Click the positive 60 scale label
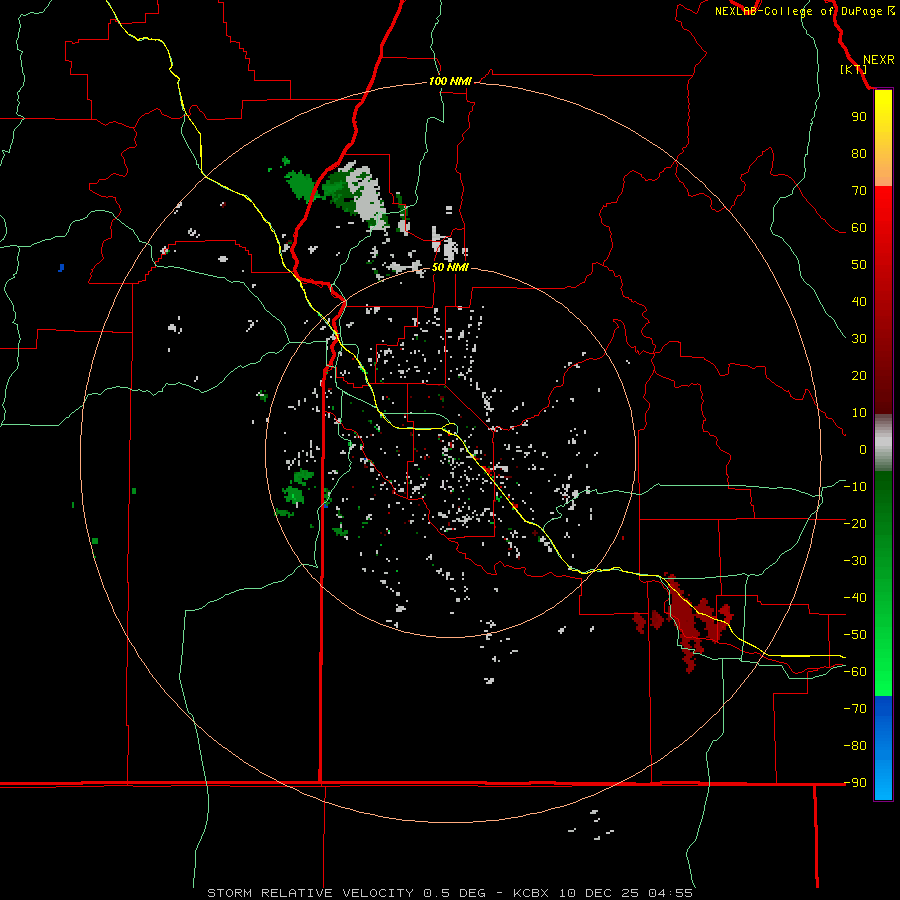The height and width of the screenshot is (900, 900). pos(859,227)
